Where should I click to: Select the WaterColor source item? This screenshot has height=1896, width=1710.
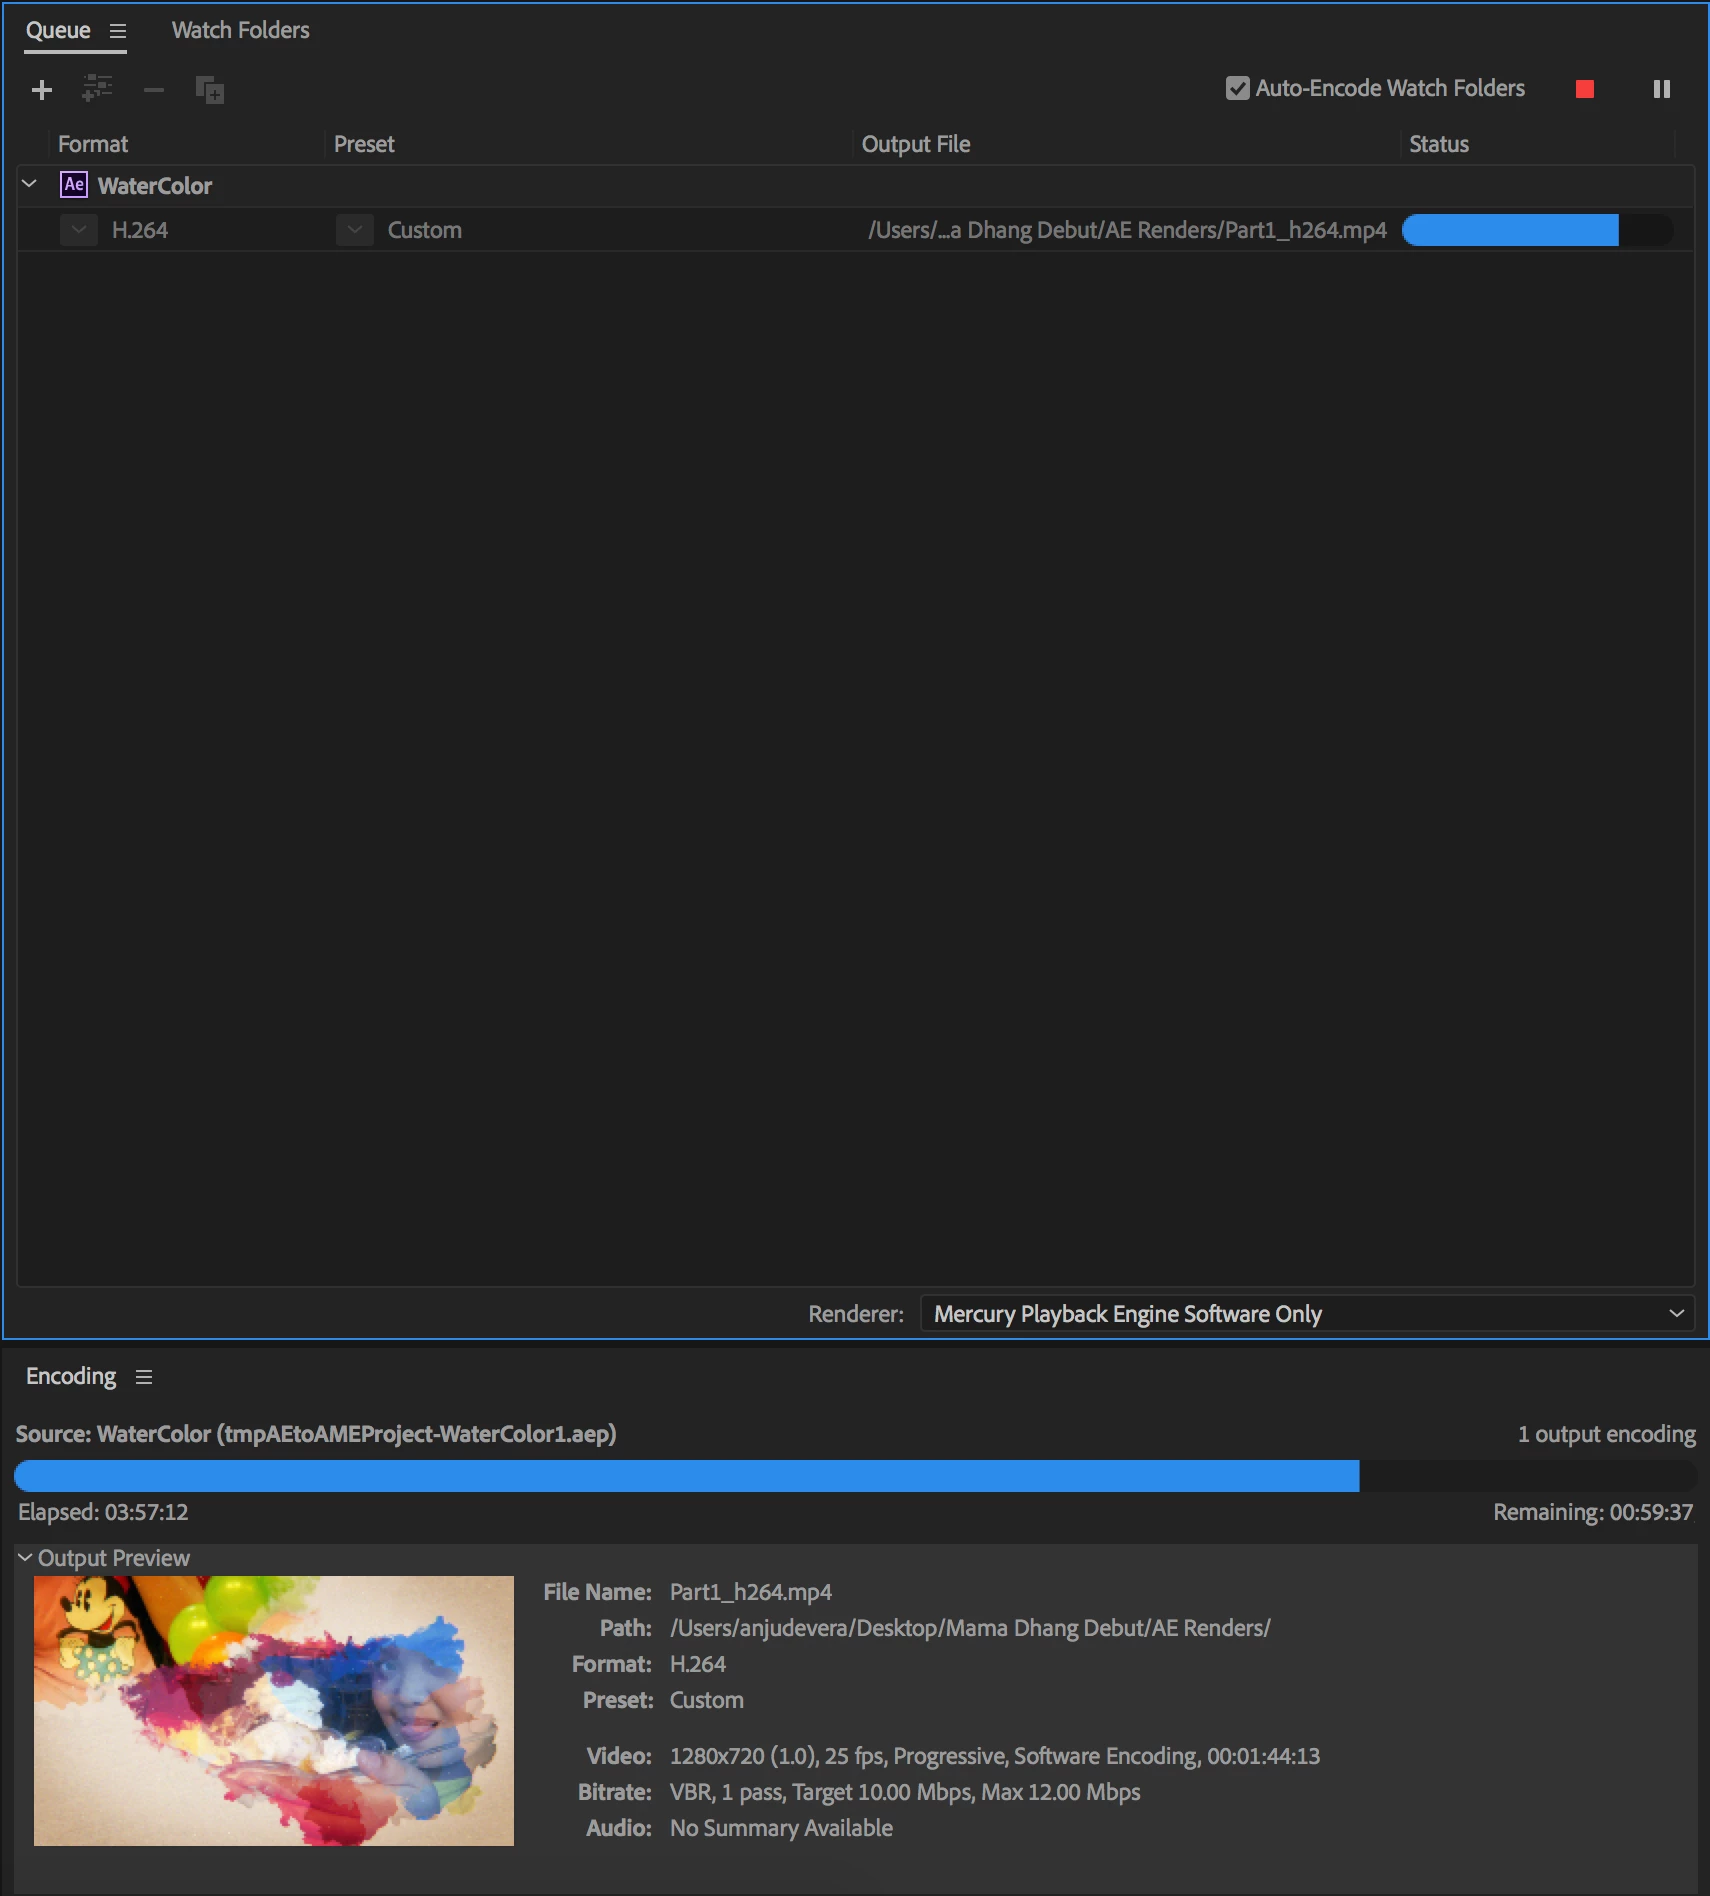tap(155, 185)
